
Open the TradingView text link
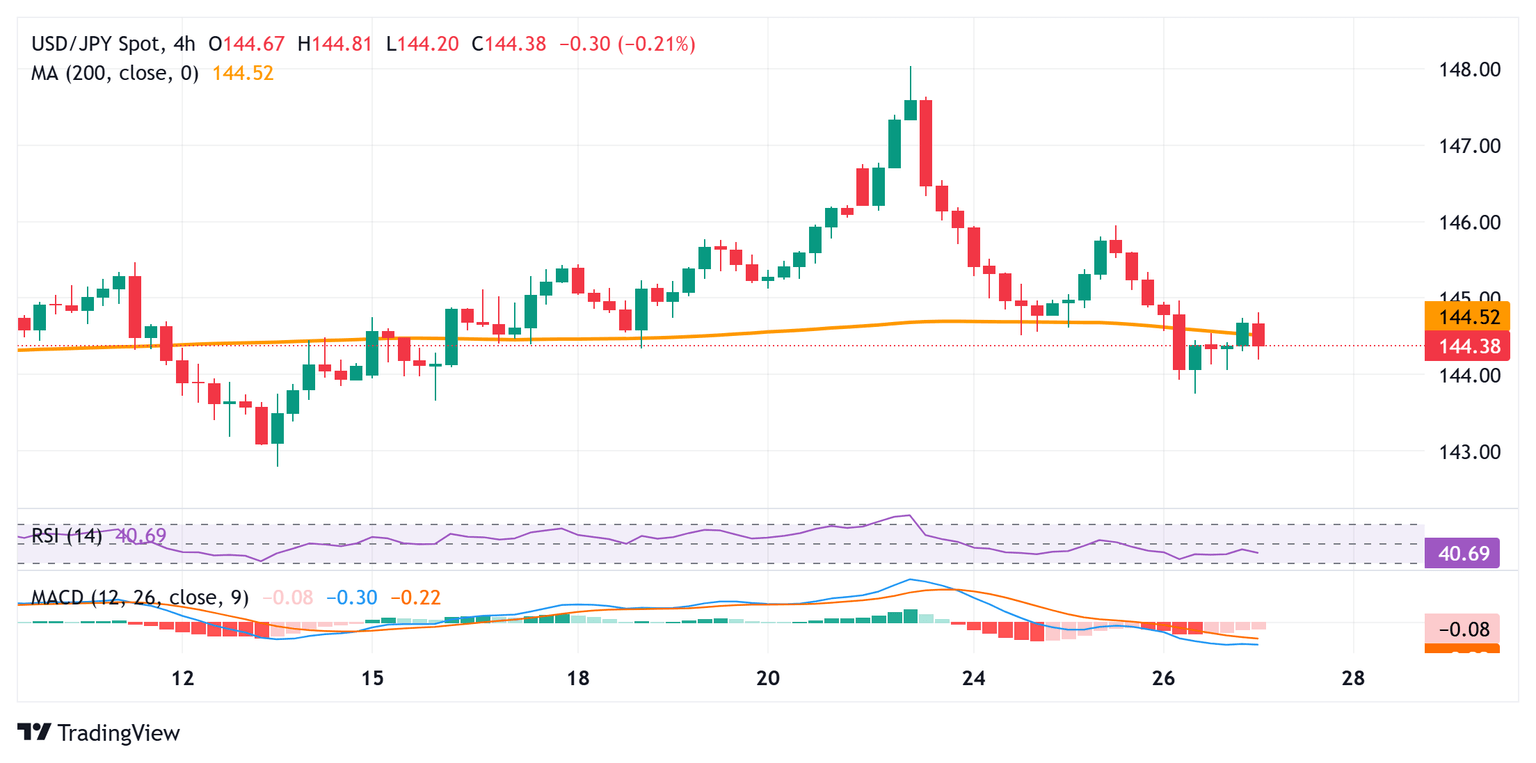pyautogui.click(x=117, y=732)
